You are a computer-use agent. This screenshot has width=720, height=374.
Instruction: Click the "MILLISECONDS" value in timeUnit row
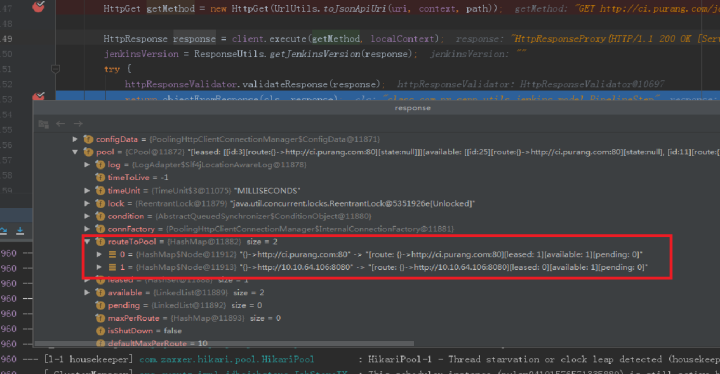tap(267, 190)
